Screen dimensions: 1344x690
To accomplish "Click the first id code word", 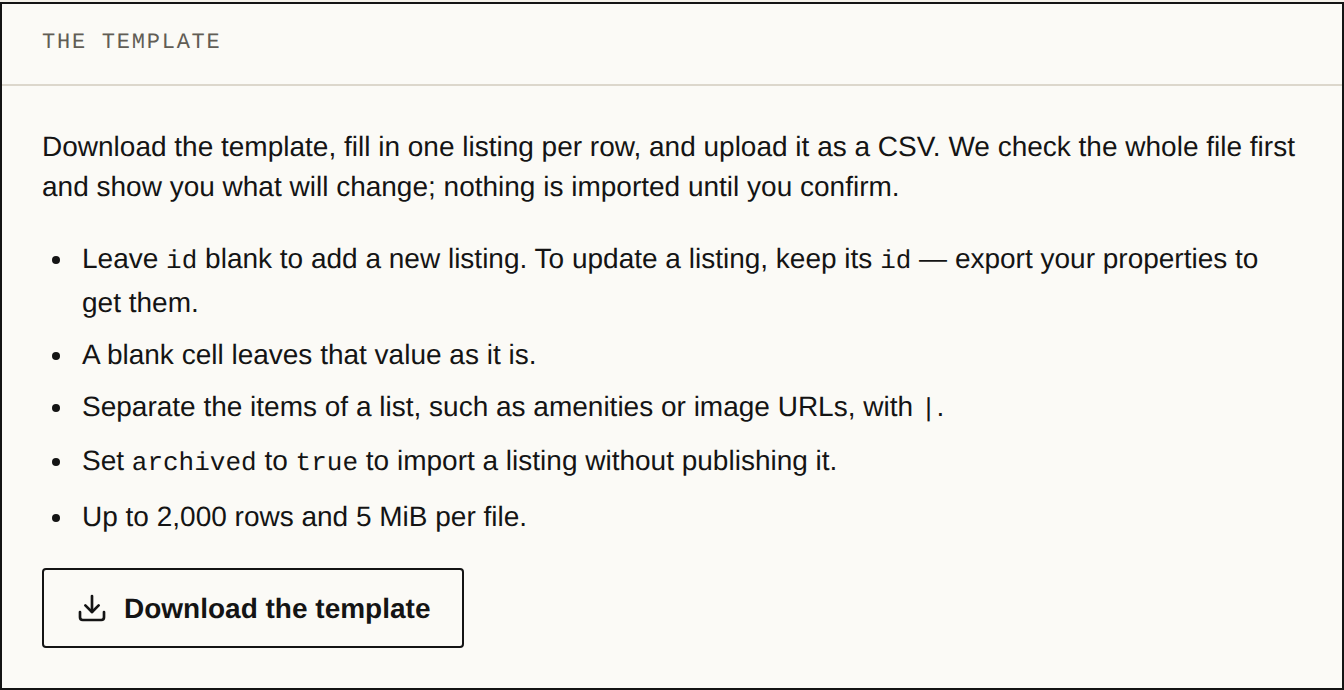I will pos(181,260).
